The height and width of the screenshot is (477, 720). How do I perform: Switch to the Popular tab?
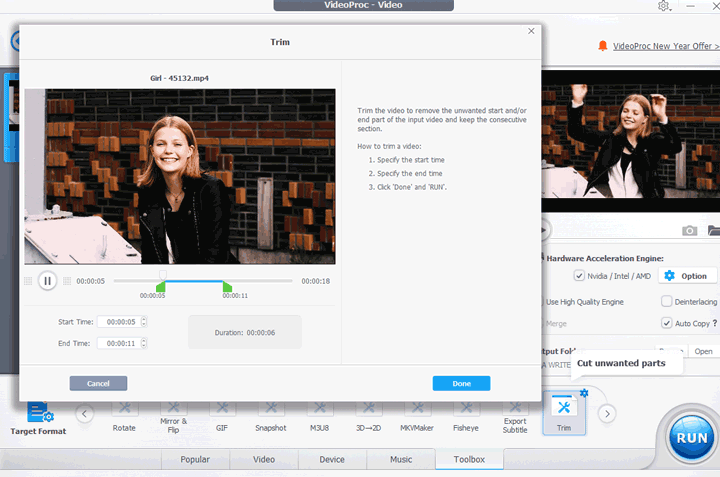click(x=195, y=459)
